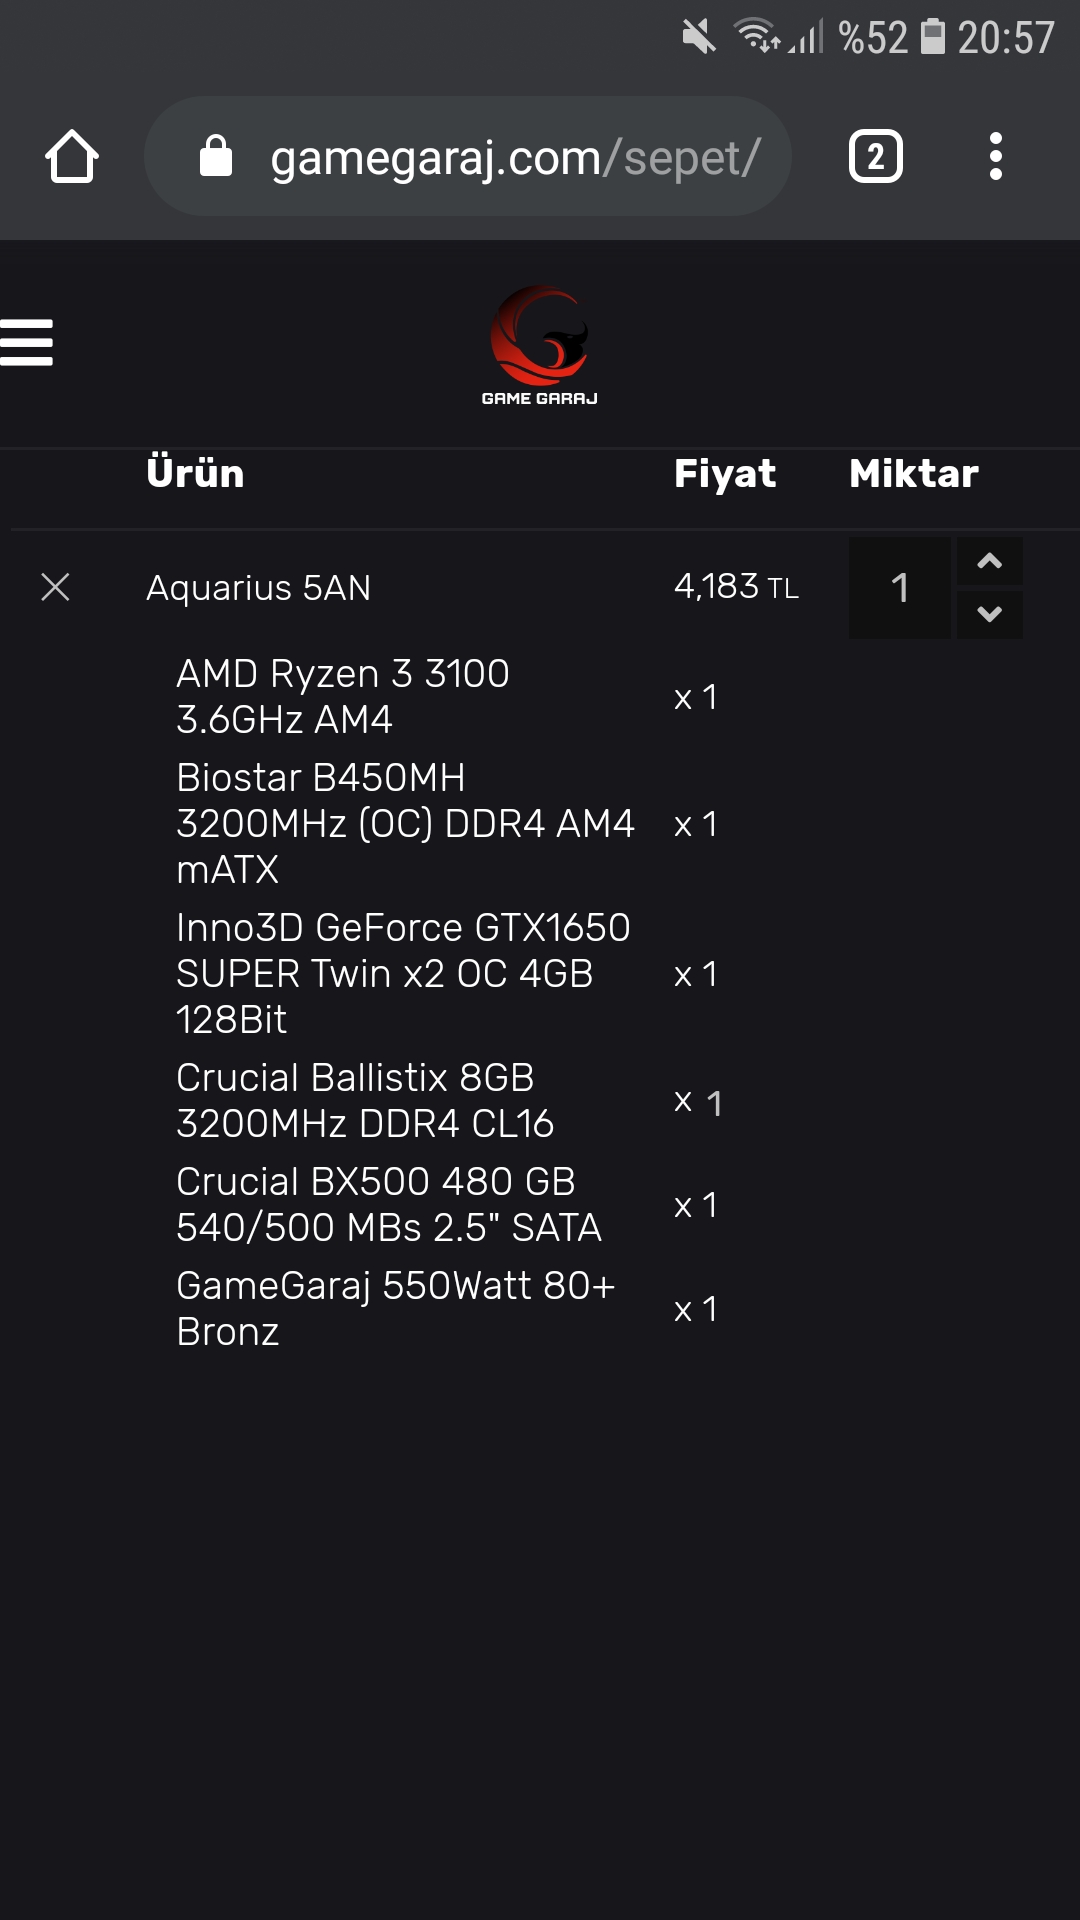
Task: Tap the browser home icon
Action: [x=72, y=157]
